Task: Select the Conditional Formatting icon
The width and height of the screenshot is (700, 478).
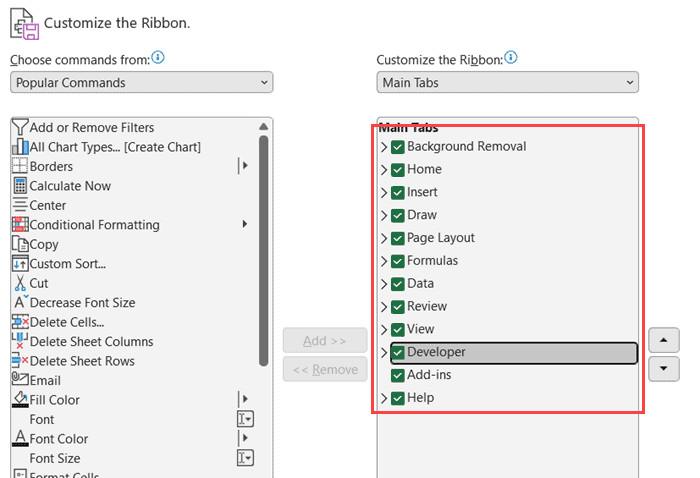Action: [x=20, y=225]
